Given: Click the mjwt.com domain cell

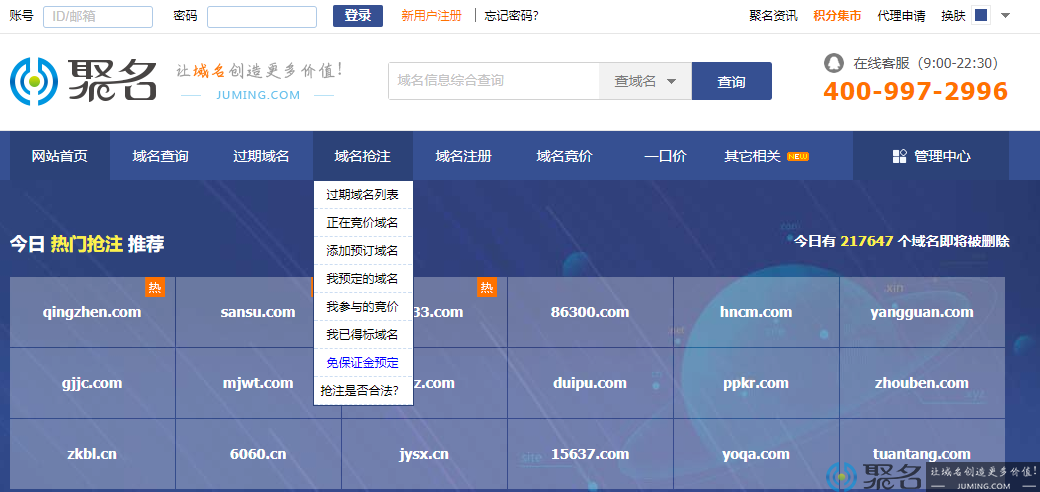Looking at the screenshot, I should pyautogui.click(x=258, y=383).
